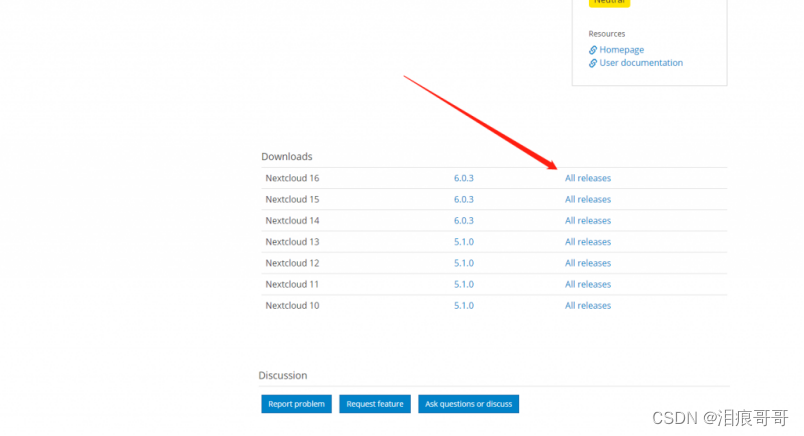
Task: Select the Nextcloud 11 row label
Action: pos(292,284)
